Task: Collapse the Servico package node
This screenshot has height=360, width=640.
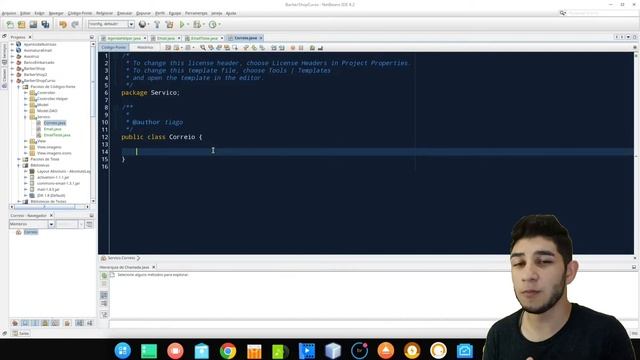Action: [25, 117]
